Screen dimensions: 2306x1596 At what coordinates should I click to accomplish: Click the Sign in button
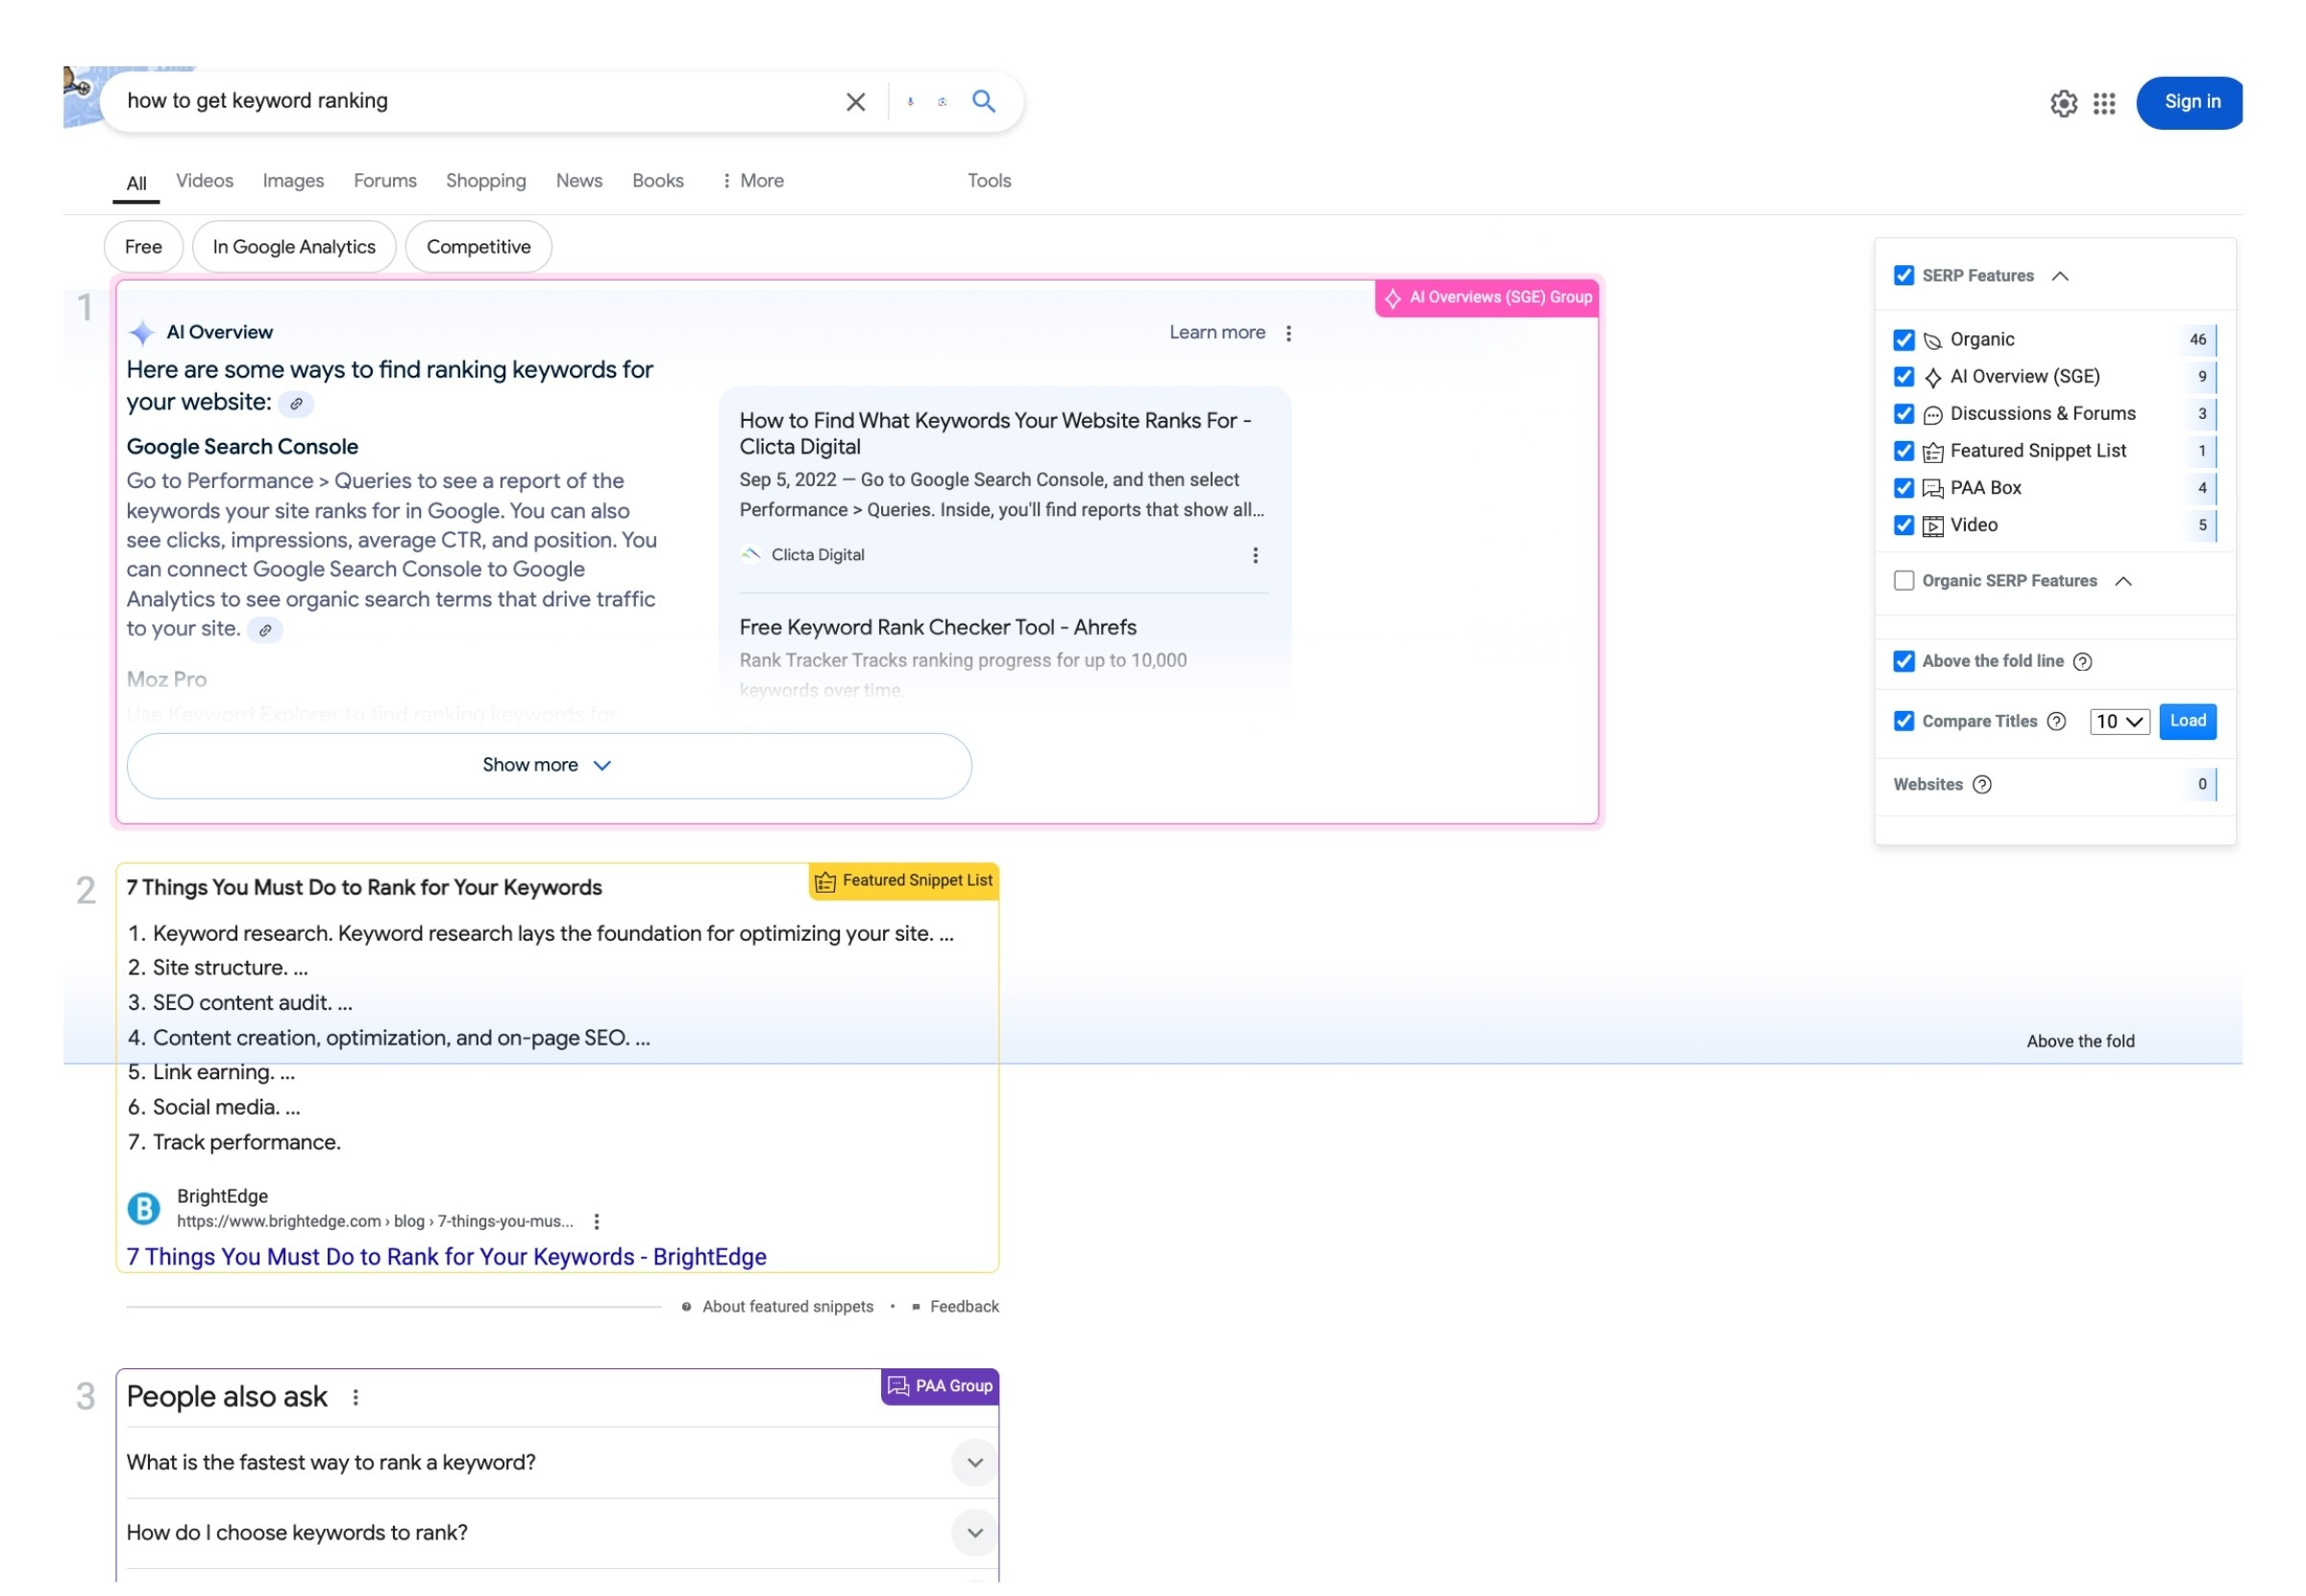point(2189,102)
